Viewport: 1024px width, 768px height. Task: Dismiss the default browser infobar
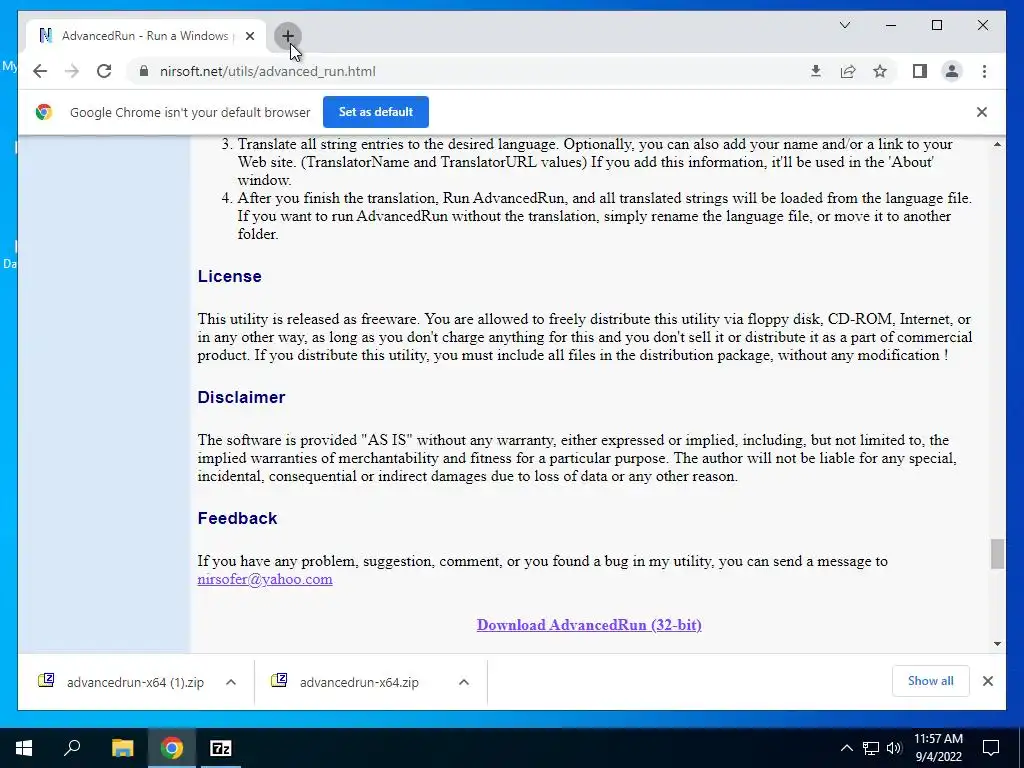982,112
